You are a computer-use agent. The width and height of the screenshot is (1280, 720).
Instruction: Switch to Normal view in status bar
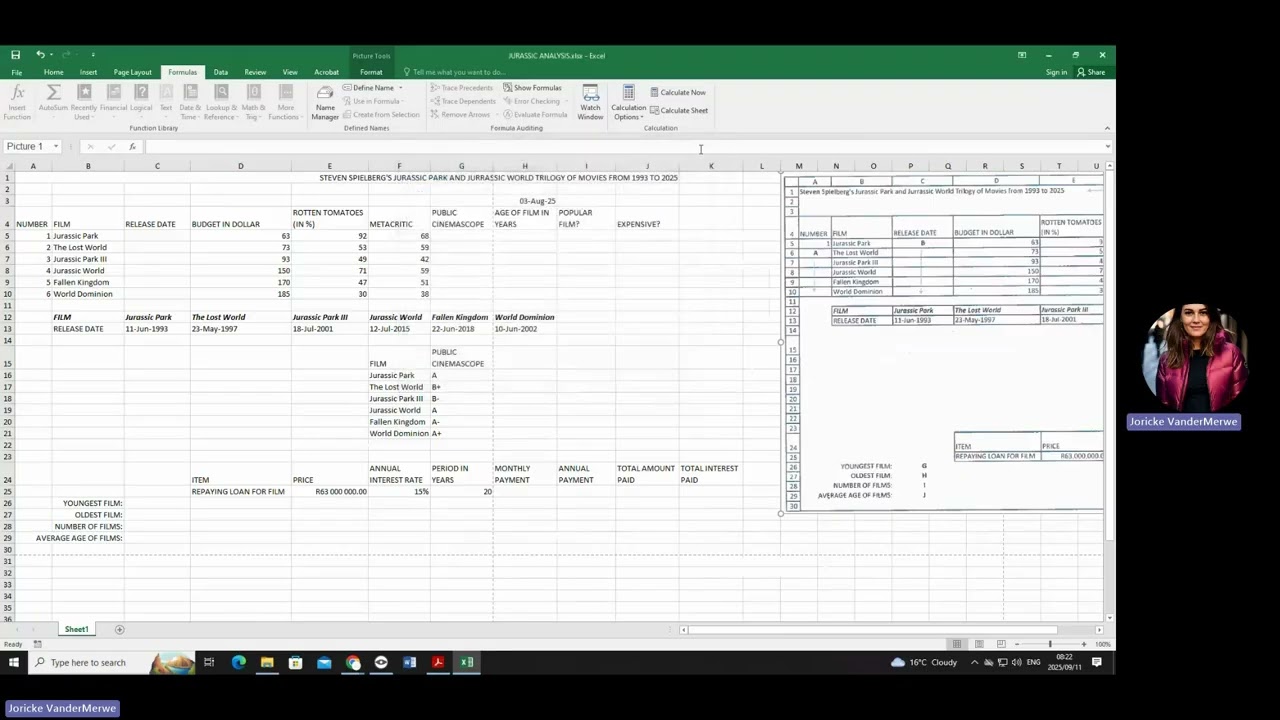click(957, 644)
